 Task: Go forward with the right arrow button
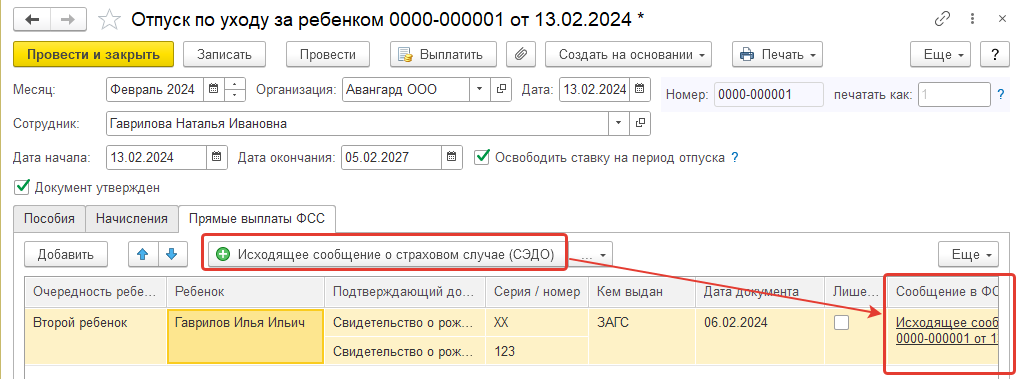(68, 20)
